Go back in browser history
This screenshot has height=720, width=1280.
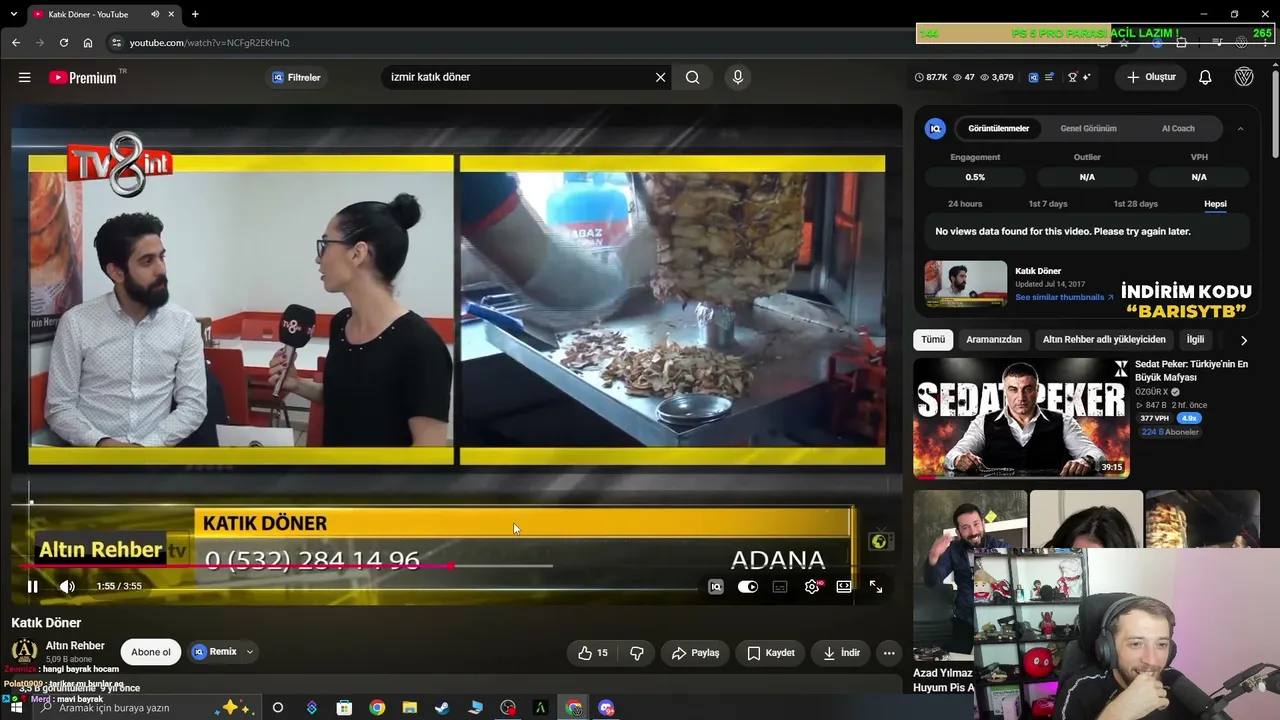16,43
